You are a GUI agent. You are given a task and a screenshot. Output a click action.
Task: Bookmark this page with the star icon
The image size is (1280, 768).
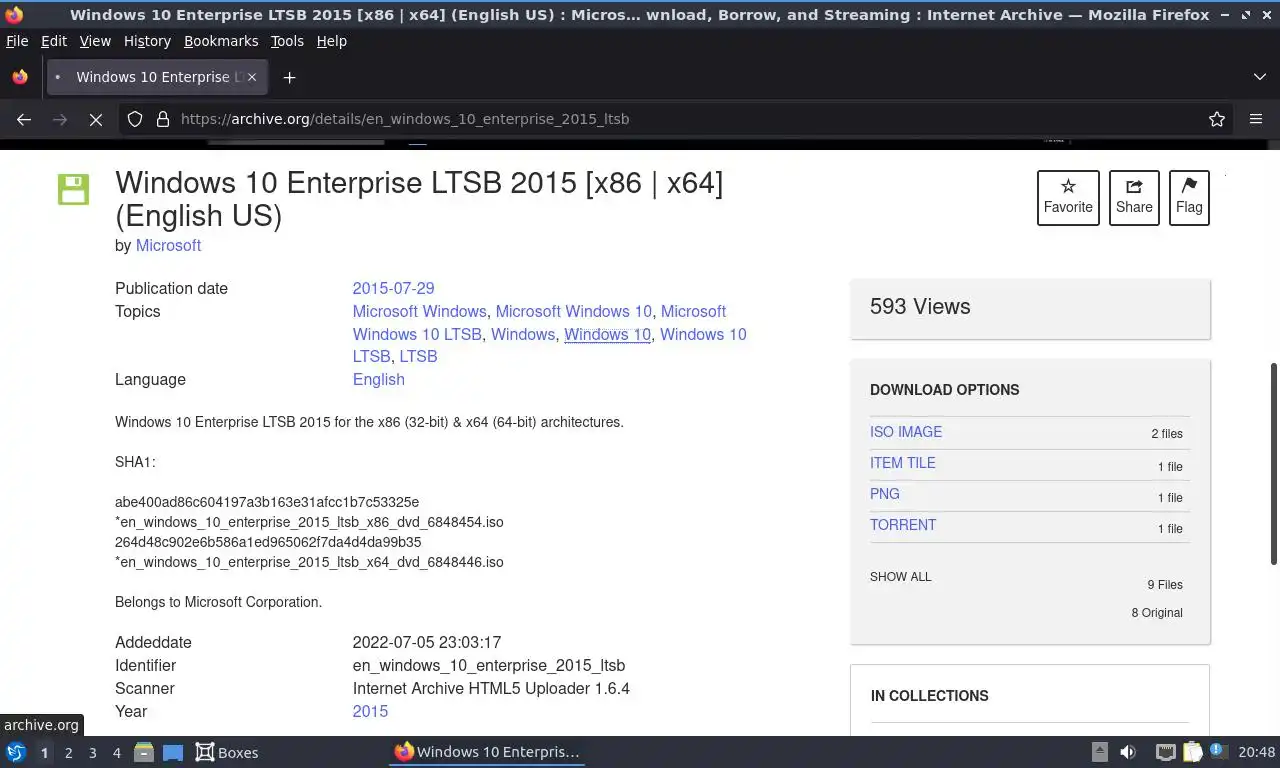(x=1217, y=119)
